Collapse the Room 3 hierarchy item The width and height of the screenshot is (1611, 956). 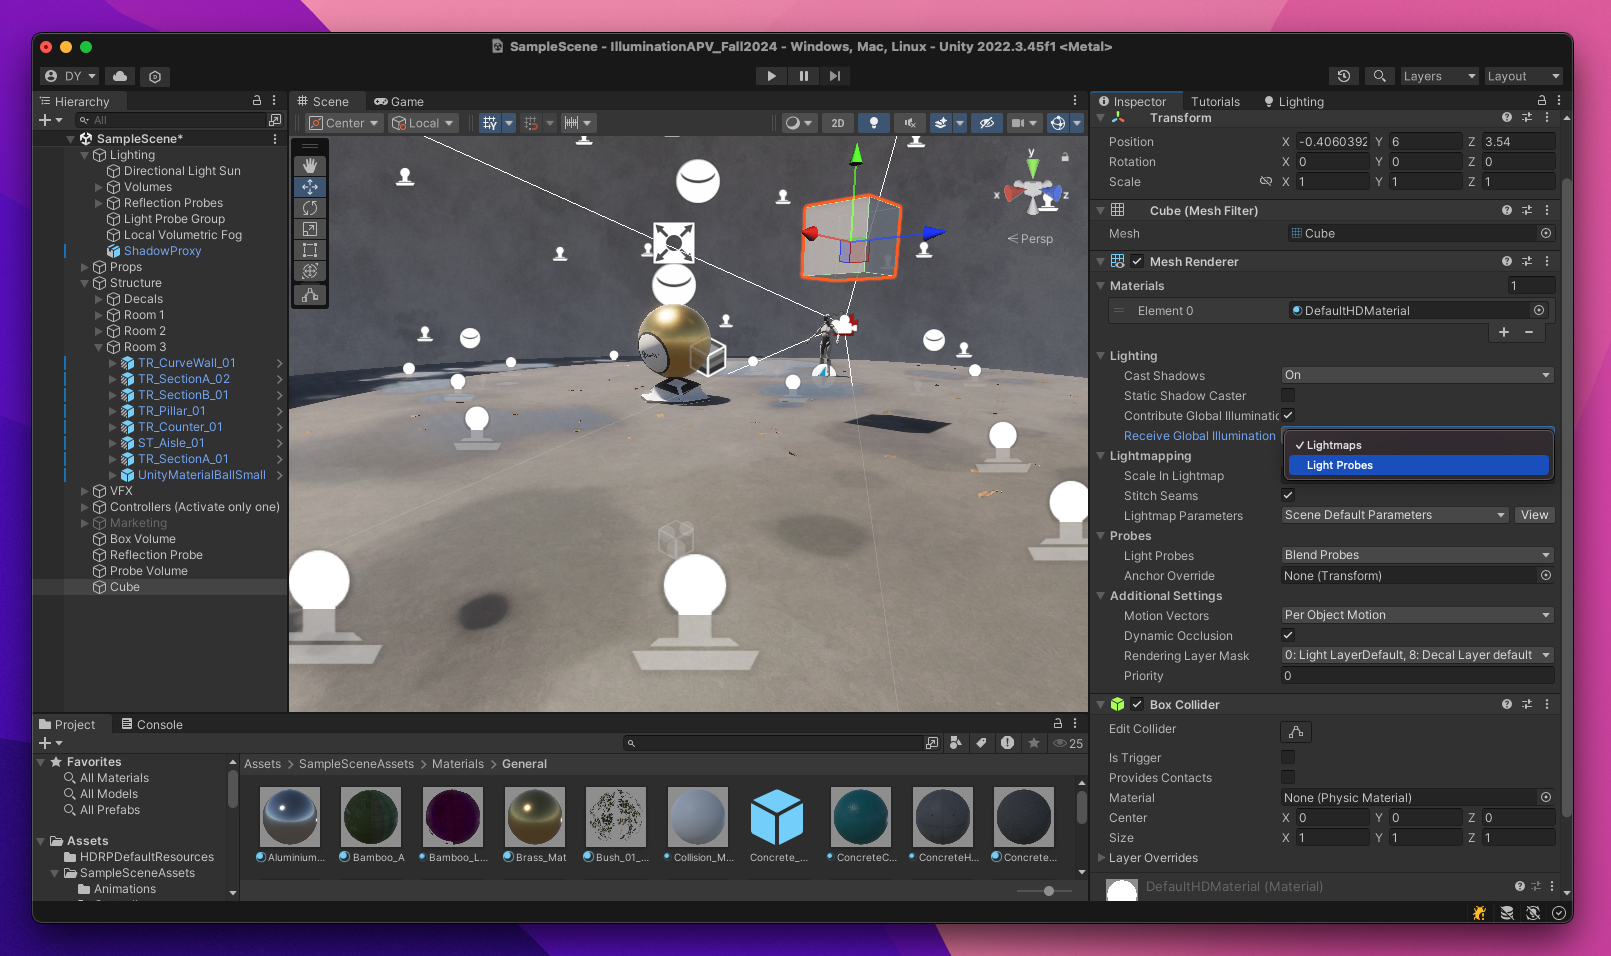(x=99, y=347)
